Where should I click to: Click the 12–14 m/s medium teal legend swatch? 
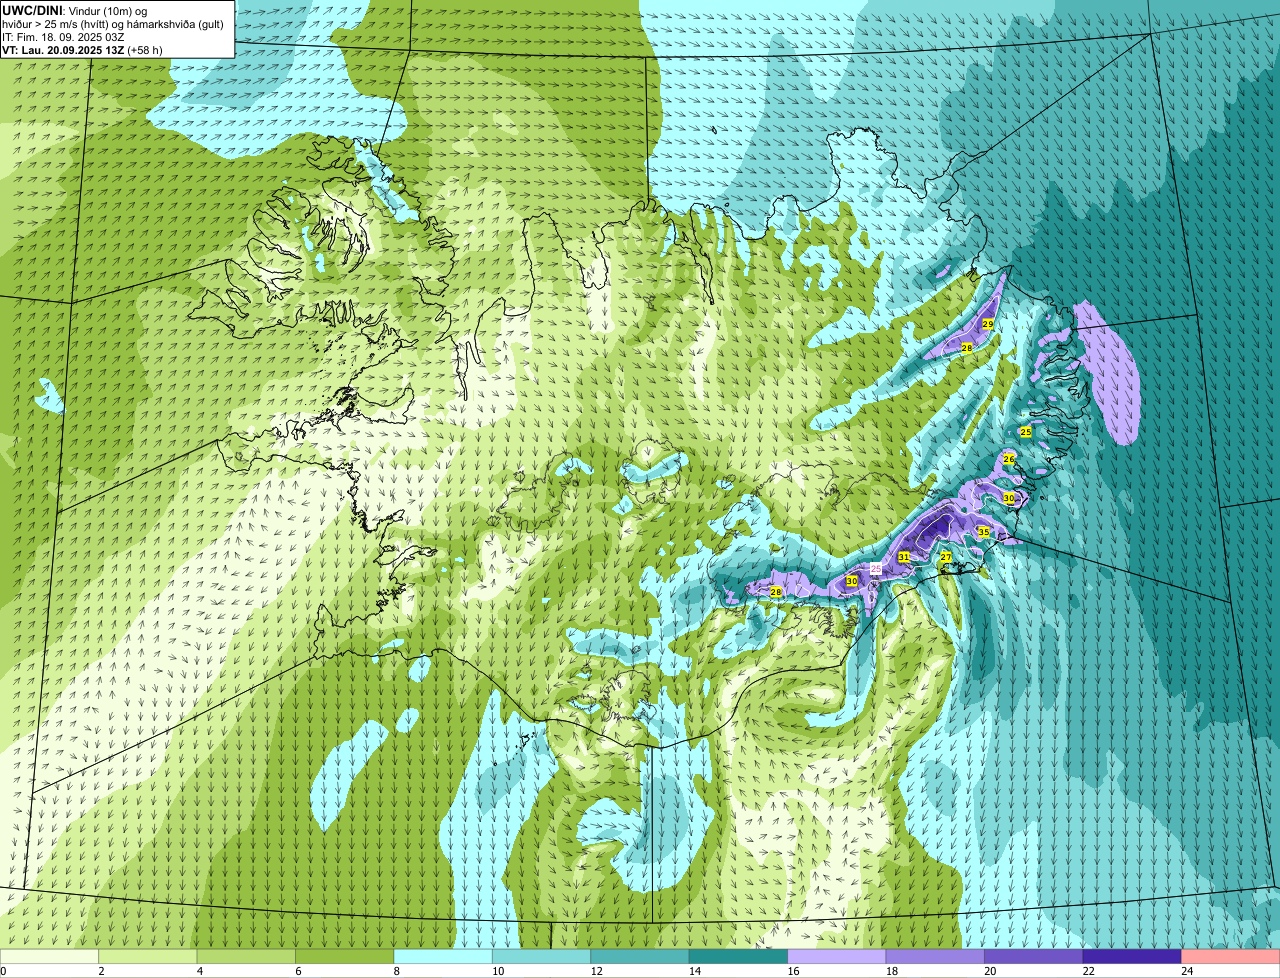click(x=640, y=957)
